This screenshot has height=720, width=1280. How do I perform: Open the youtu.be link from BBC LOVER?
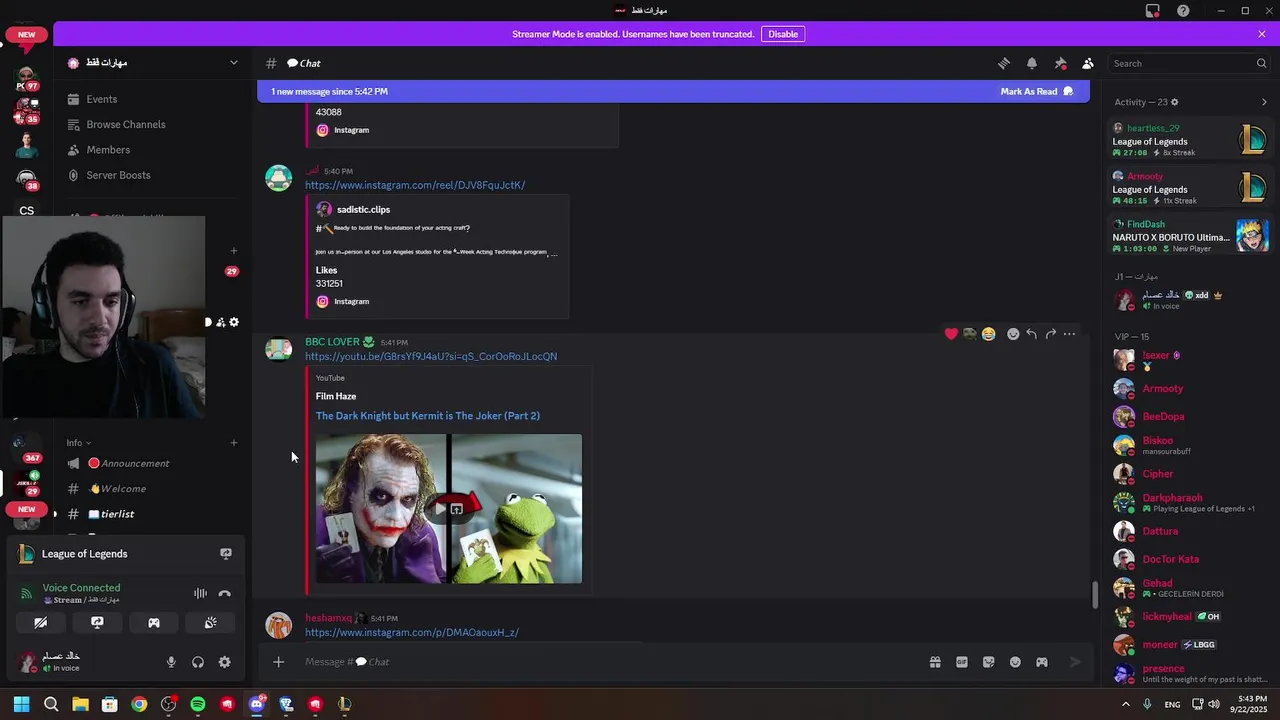point(431,356)
